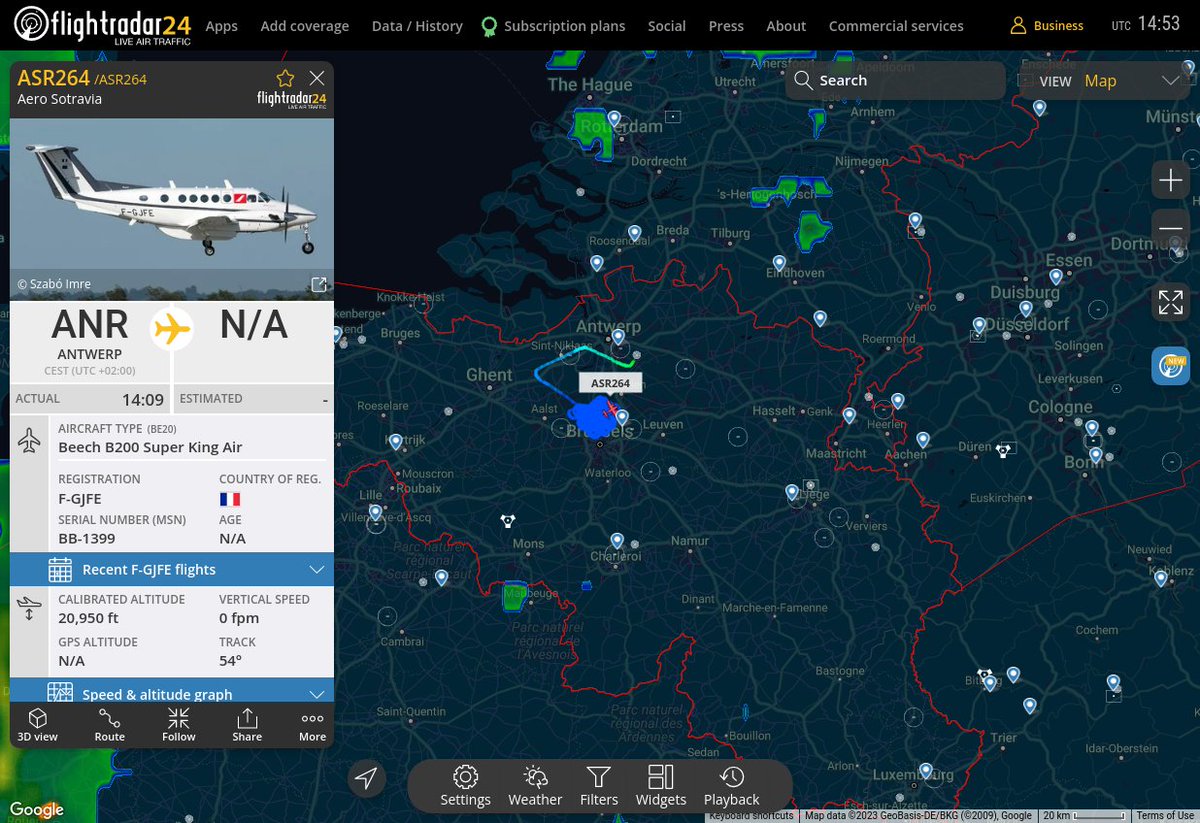Open 3D view of the flight
1200x823 pixels.
pos(38,725)
